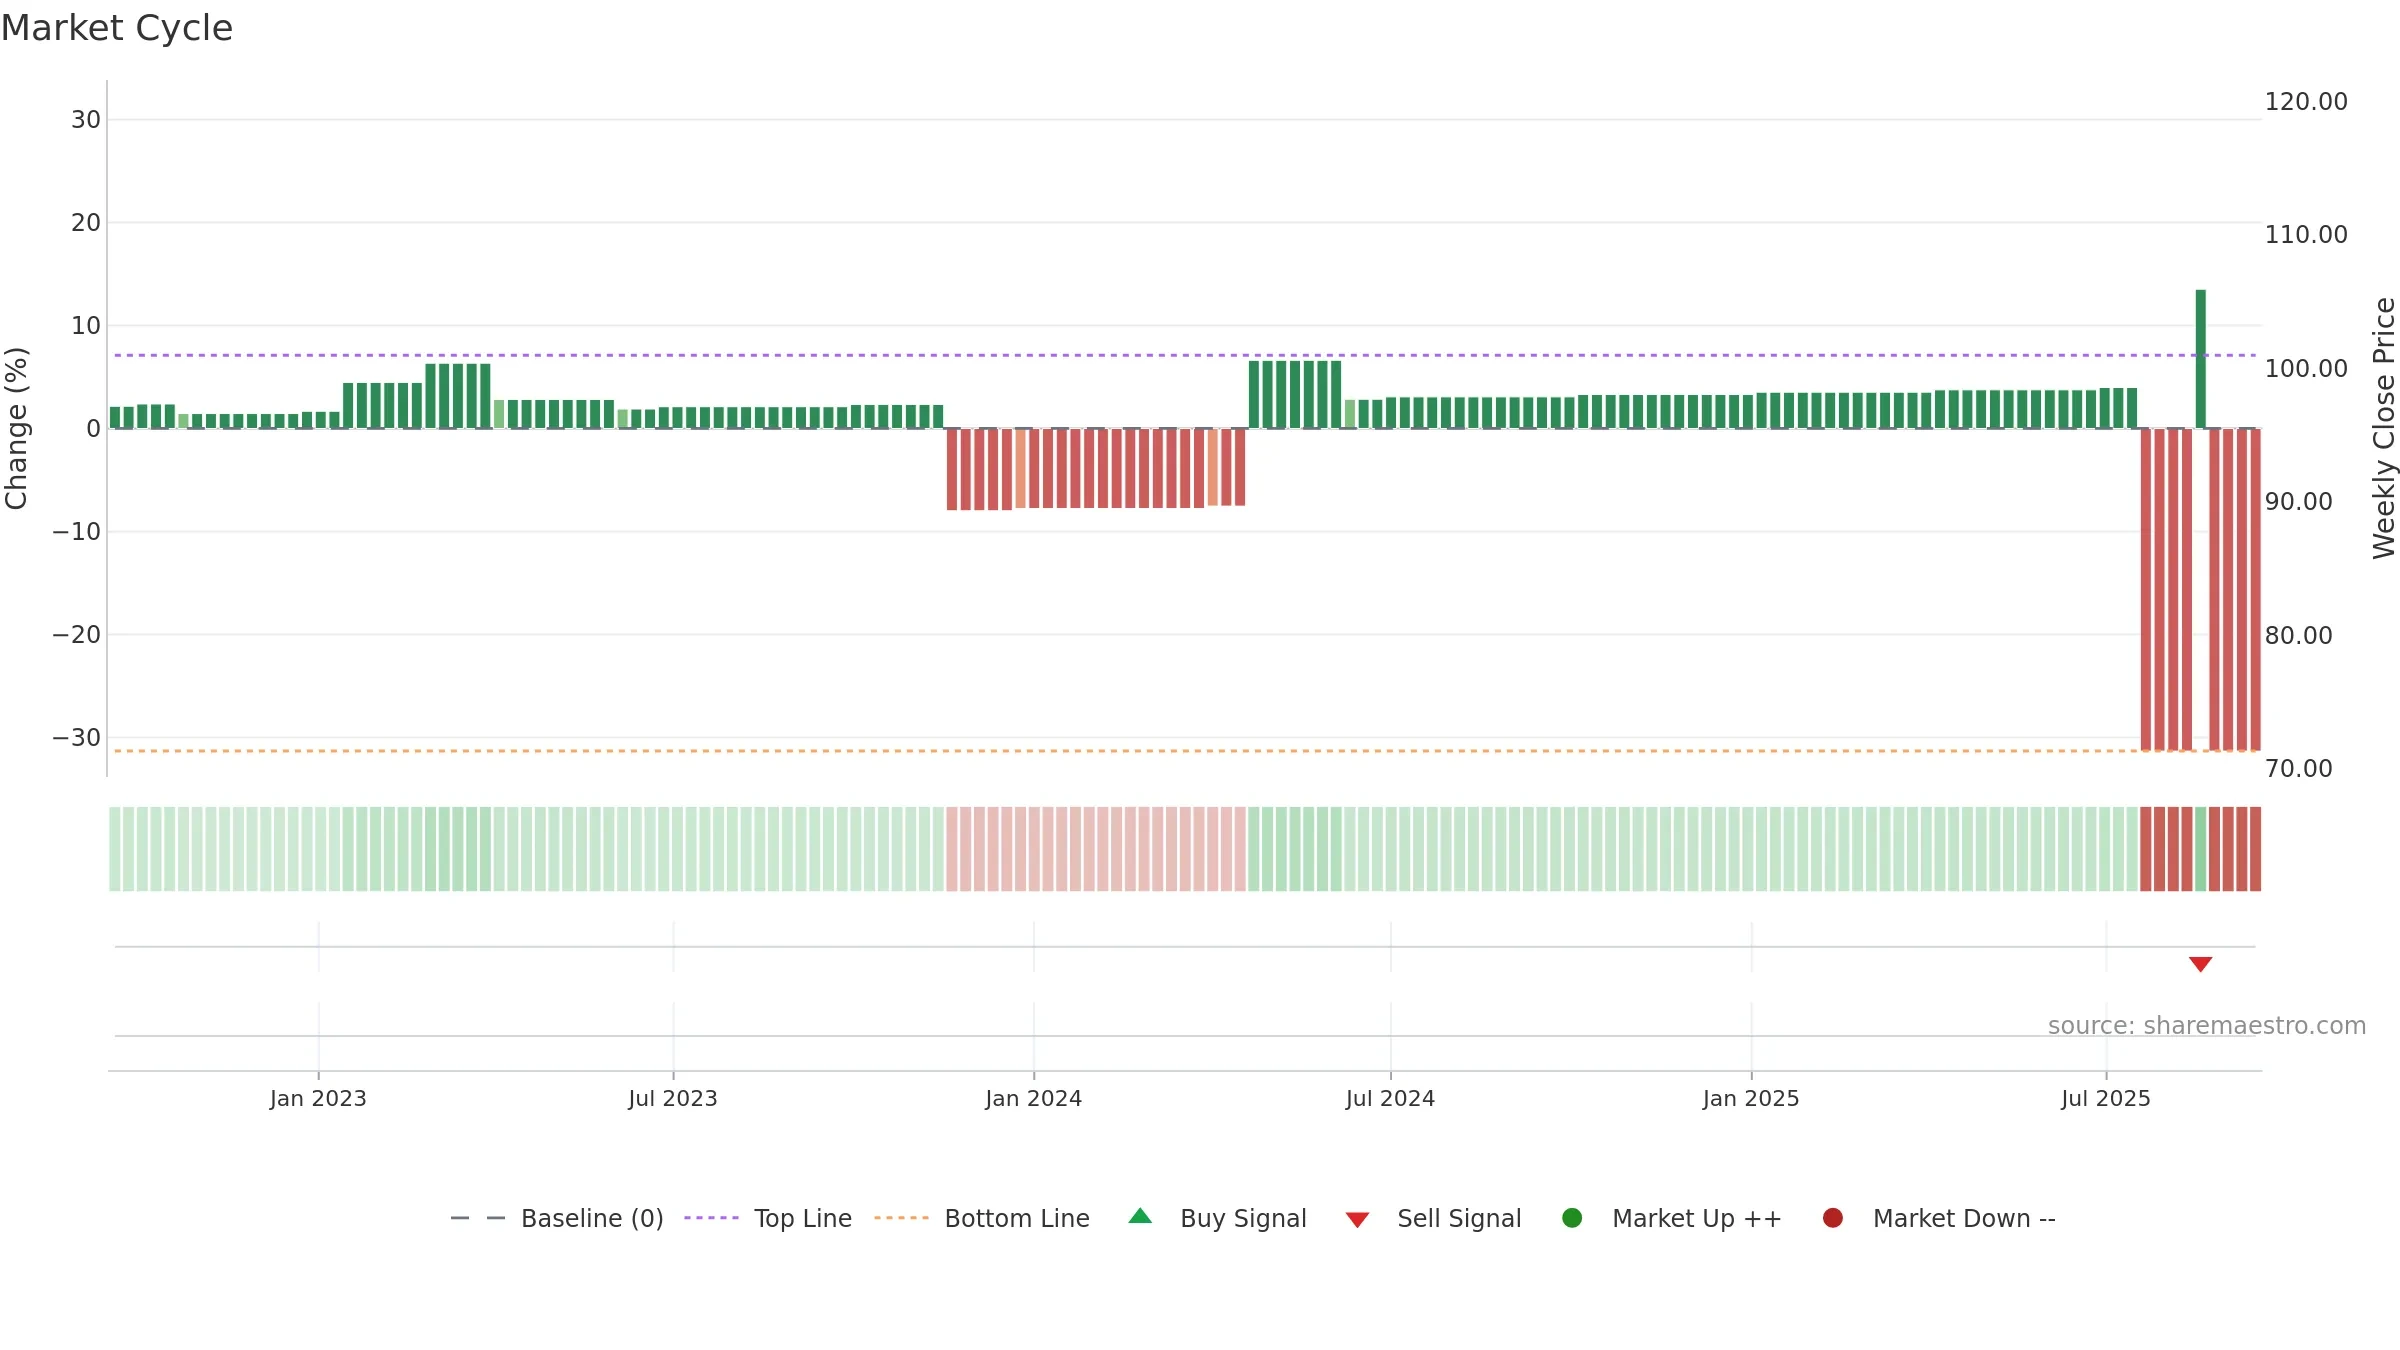Image resolution: width=2400 pixels, height=1350 pixels.
Task: Click the Jul 2023 axis label
Action: pyautogui.click(x=673, y=1099)
